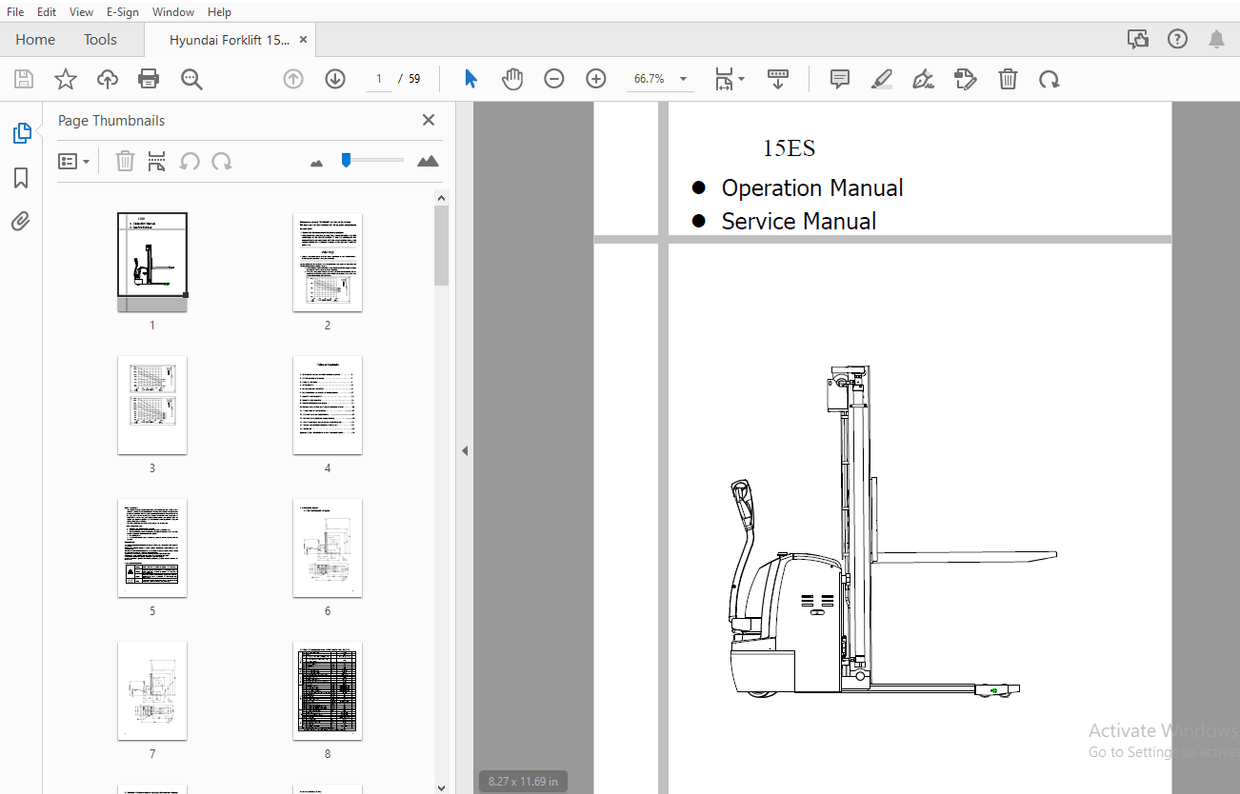Go to next page arrow

click(x=335, y=79)
